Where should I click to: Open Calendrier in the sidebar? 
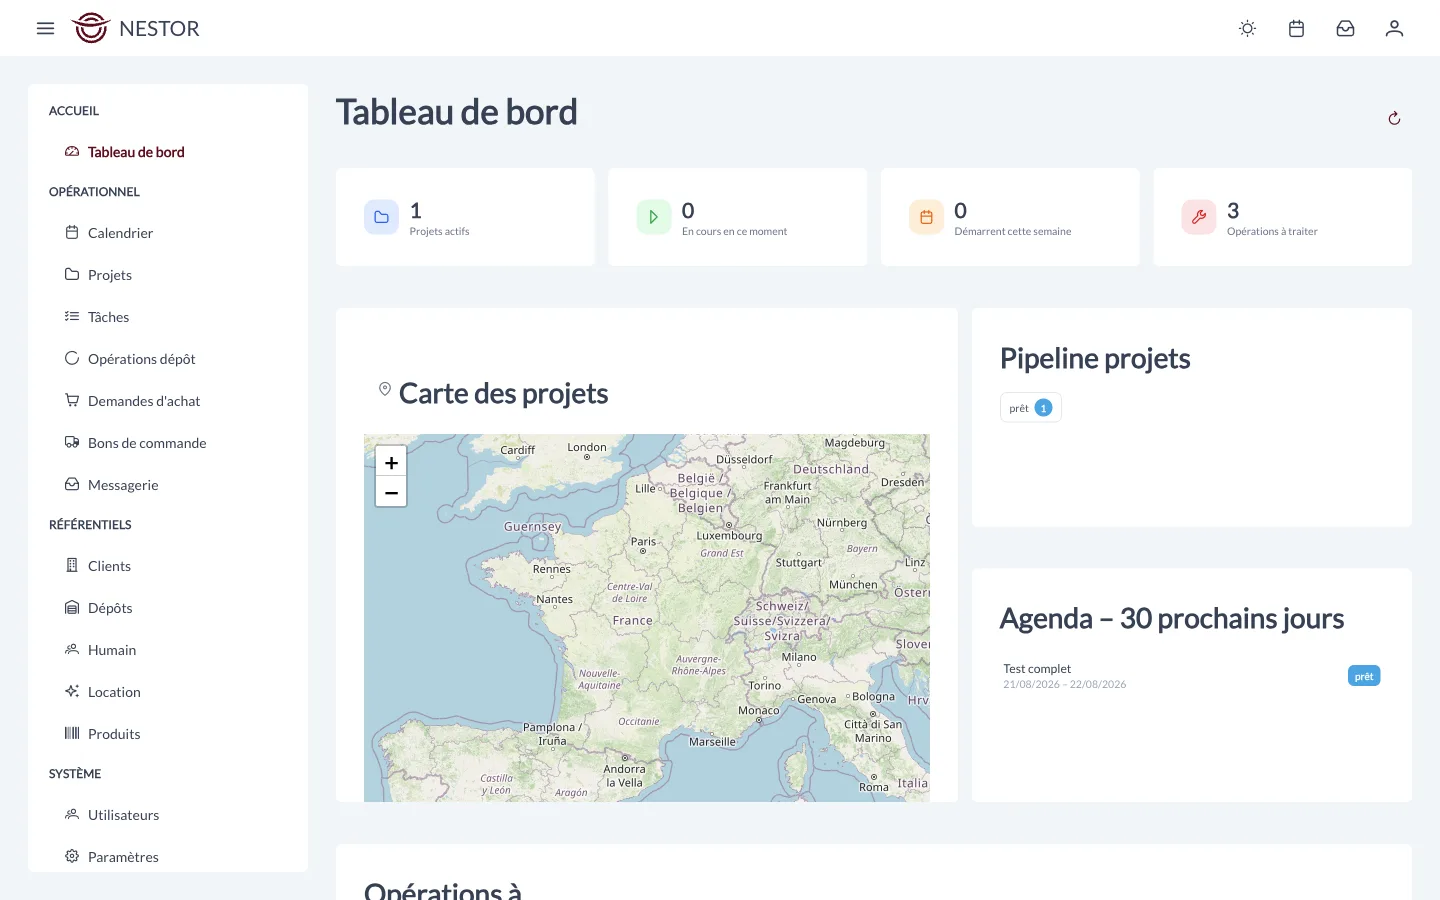[x=120, y=233]
